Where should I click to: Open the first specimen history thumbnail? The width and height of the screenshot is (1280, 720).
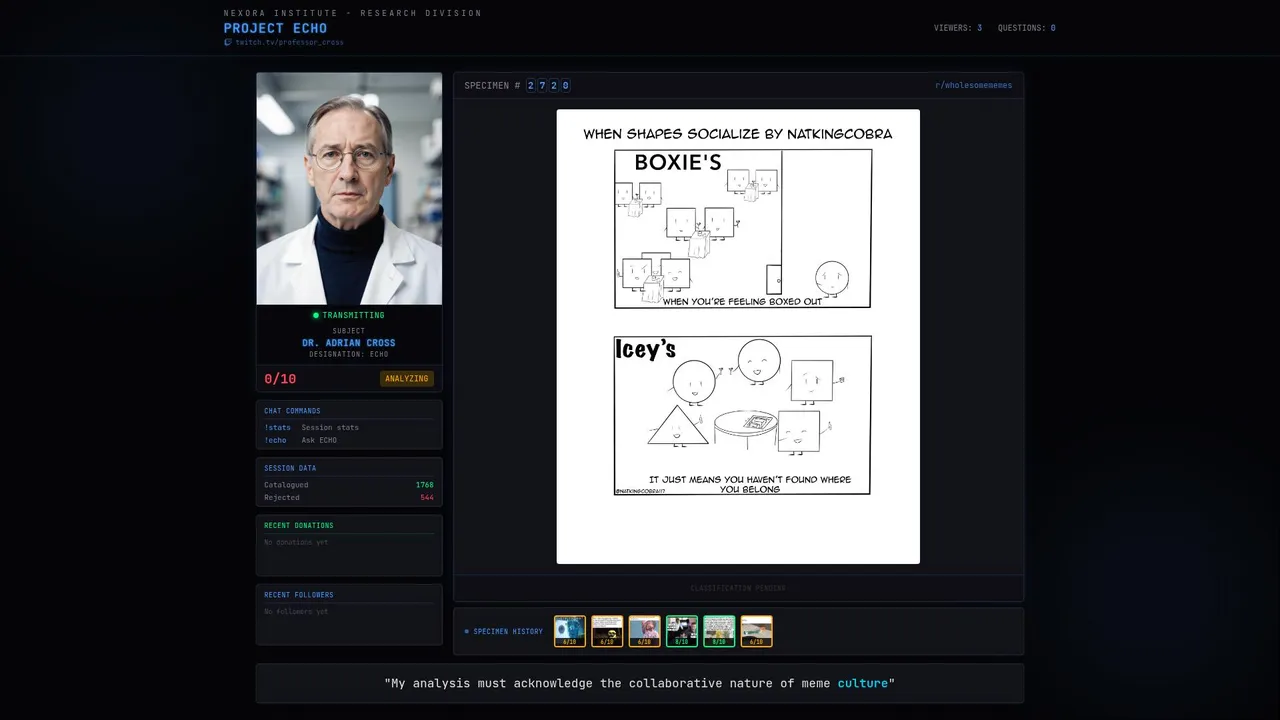click(570, 631)
